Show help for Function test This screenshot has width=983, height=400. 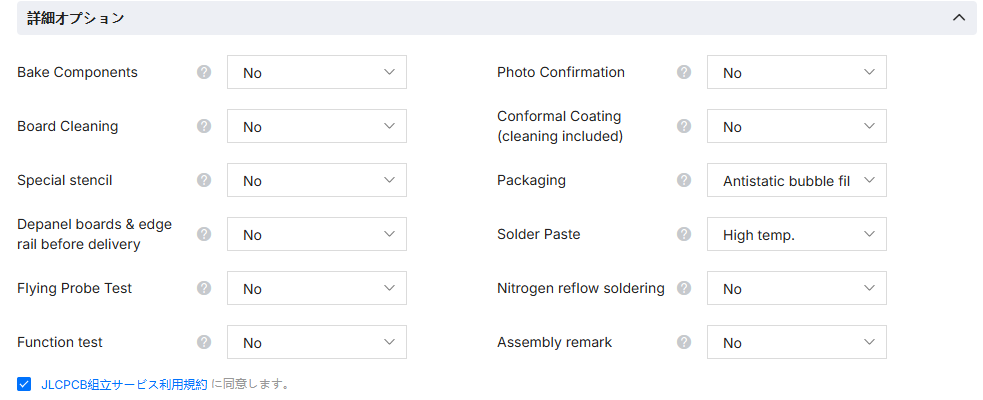click(204, 342)
